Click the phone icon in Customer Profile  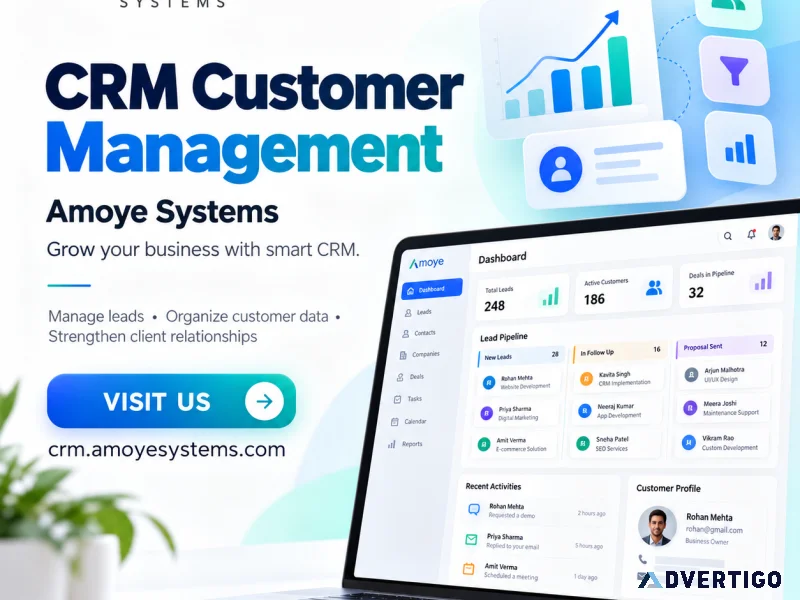click(x=642, y=560)
